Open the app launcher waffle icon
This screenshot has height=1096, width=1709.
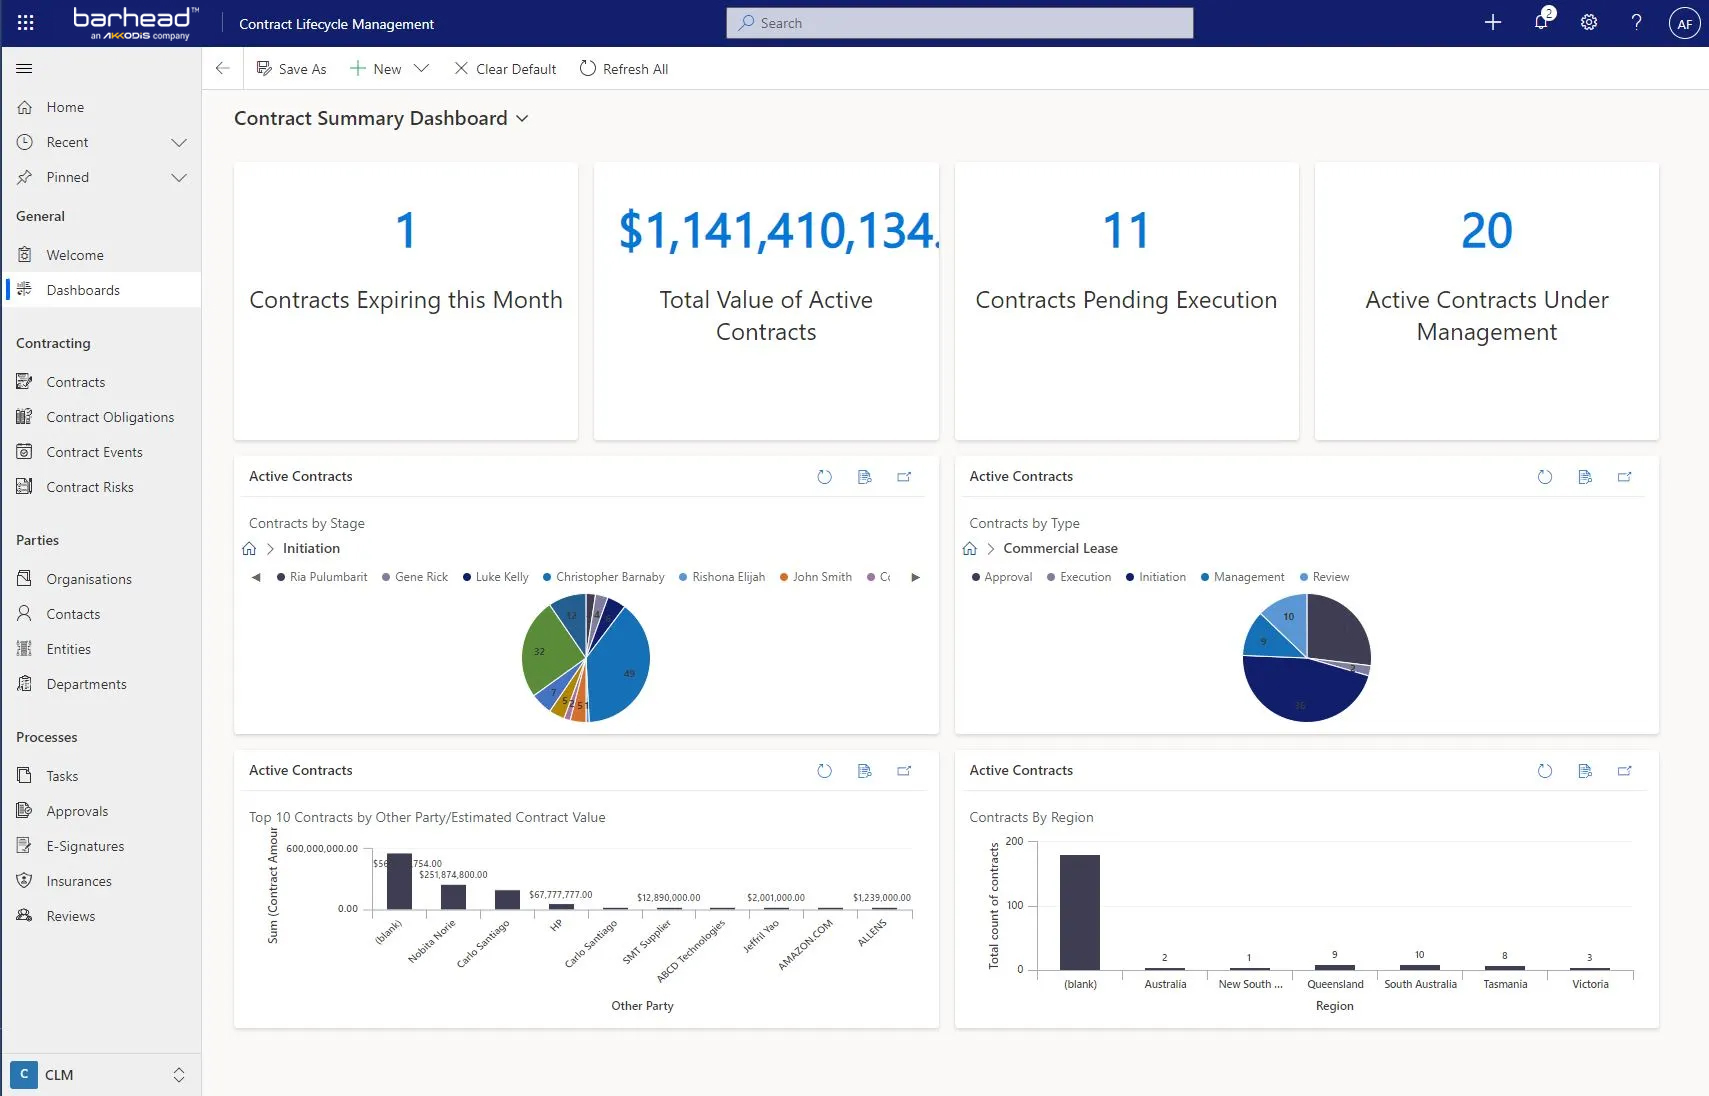[x=26, y=23]
